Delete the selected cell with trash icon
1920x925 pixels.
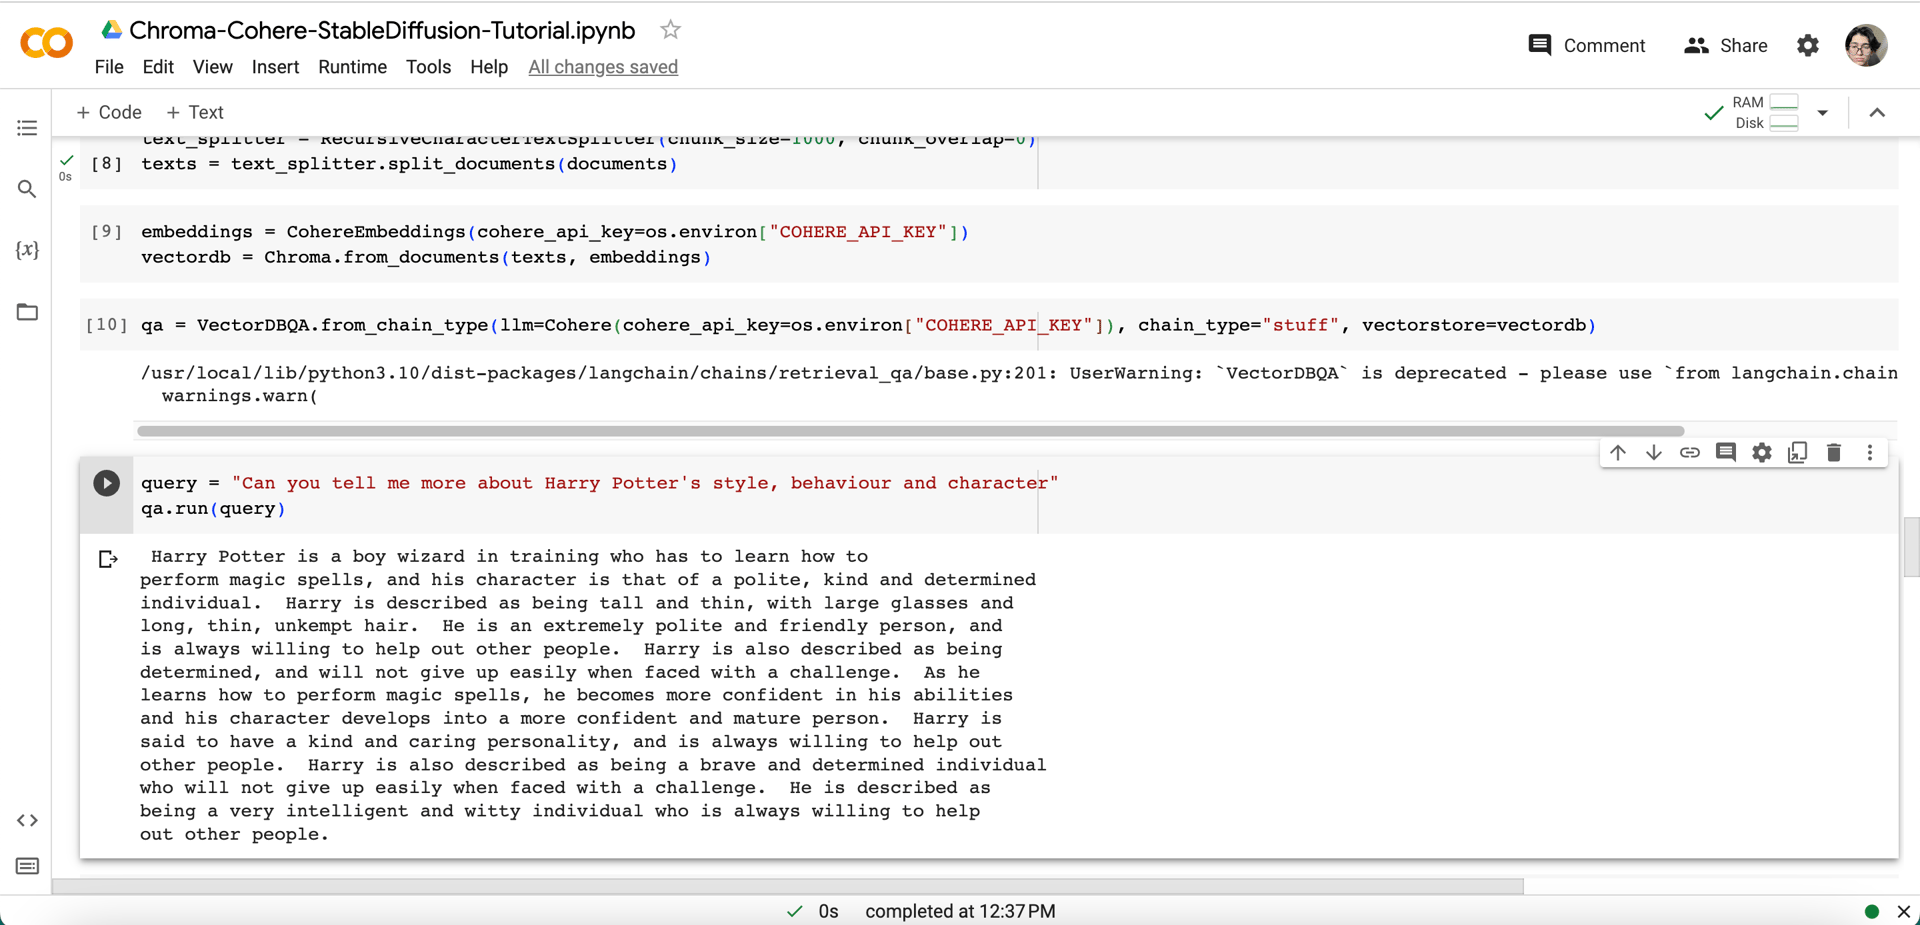point(1834,452)
